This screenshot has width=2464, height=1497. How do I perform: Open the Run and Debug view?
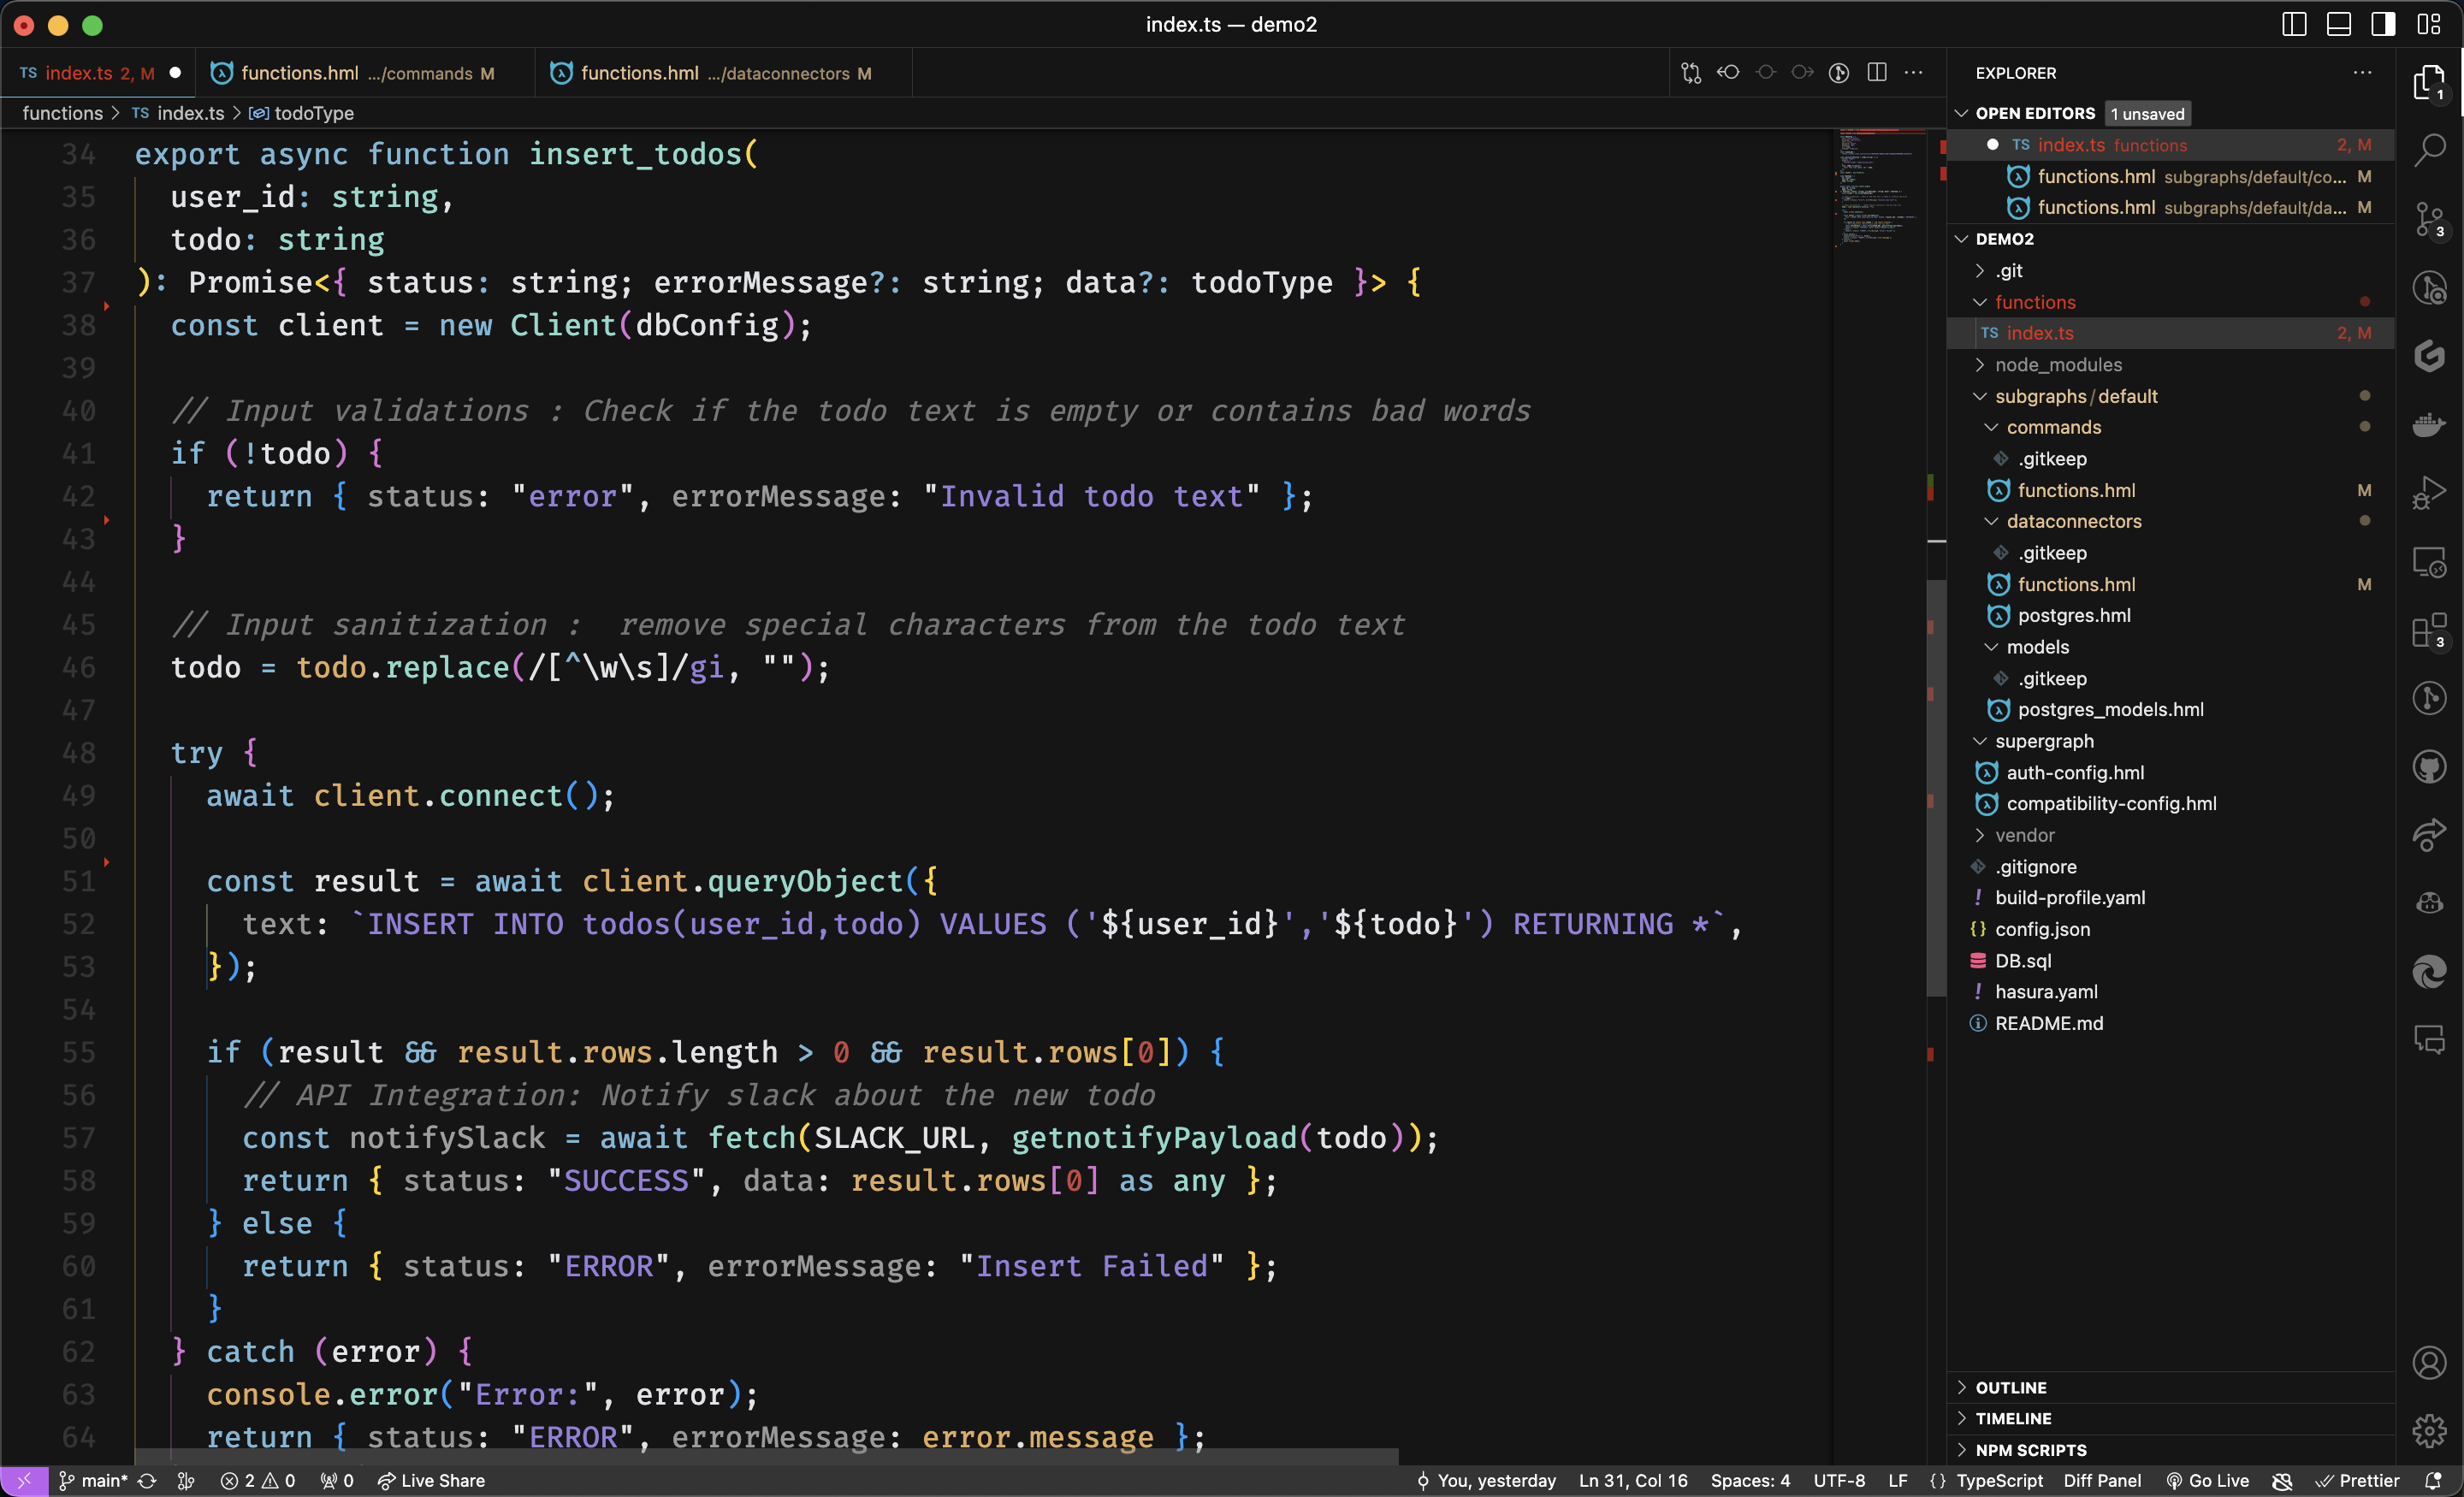(2429, 493)
